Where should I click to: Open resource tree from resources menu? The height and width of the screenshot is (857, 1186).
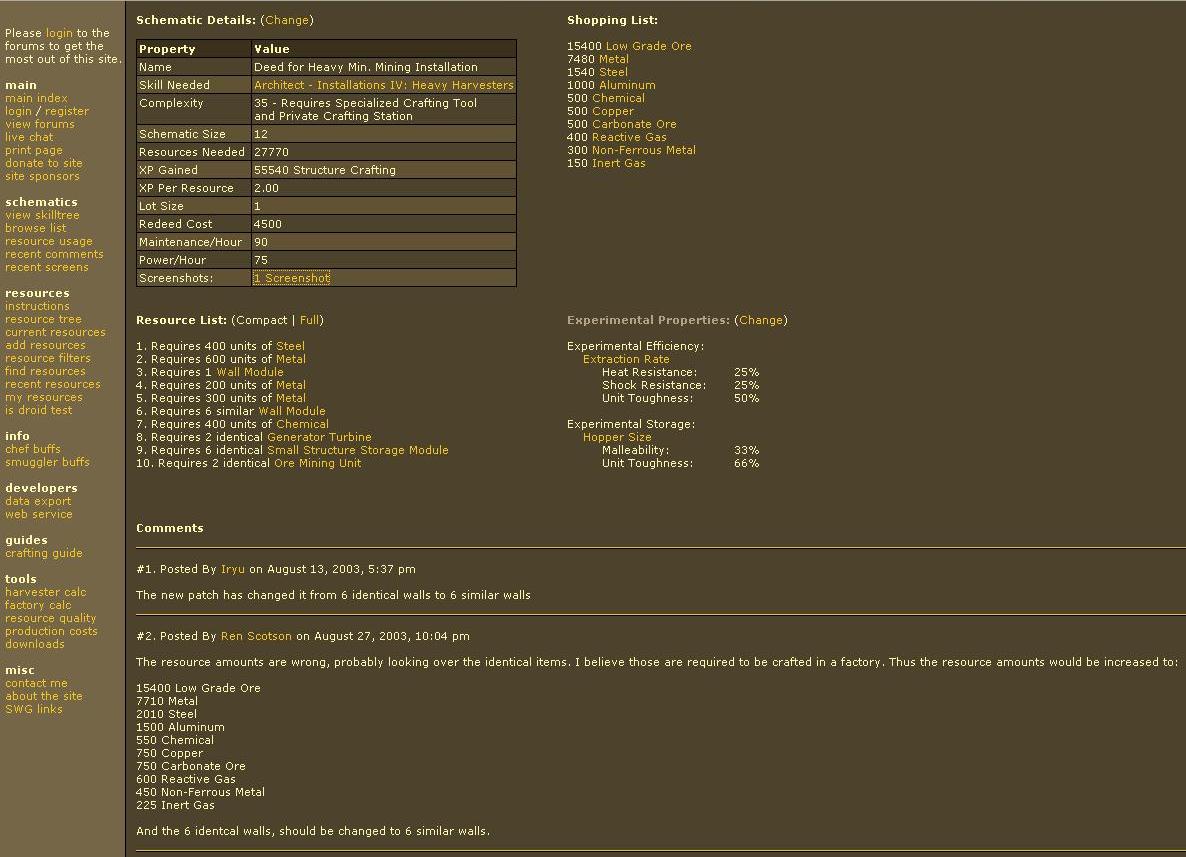[x=43, y=319]
